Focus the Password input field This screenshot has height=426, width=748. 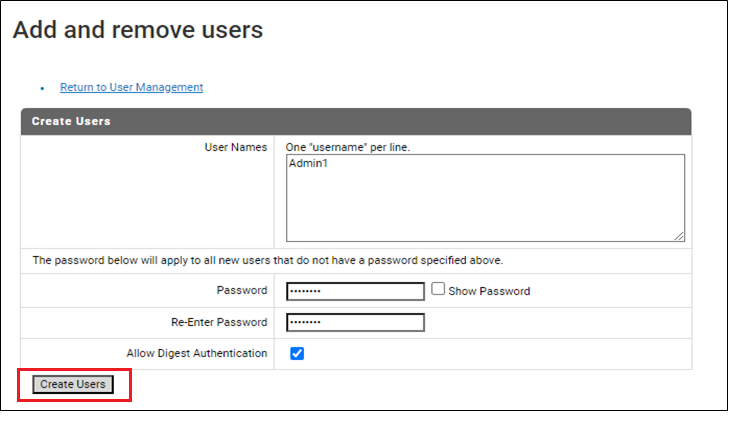point(355,291)
